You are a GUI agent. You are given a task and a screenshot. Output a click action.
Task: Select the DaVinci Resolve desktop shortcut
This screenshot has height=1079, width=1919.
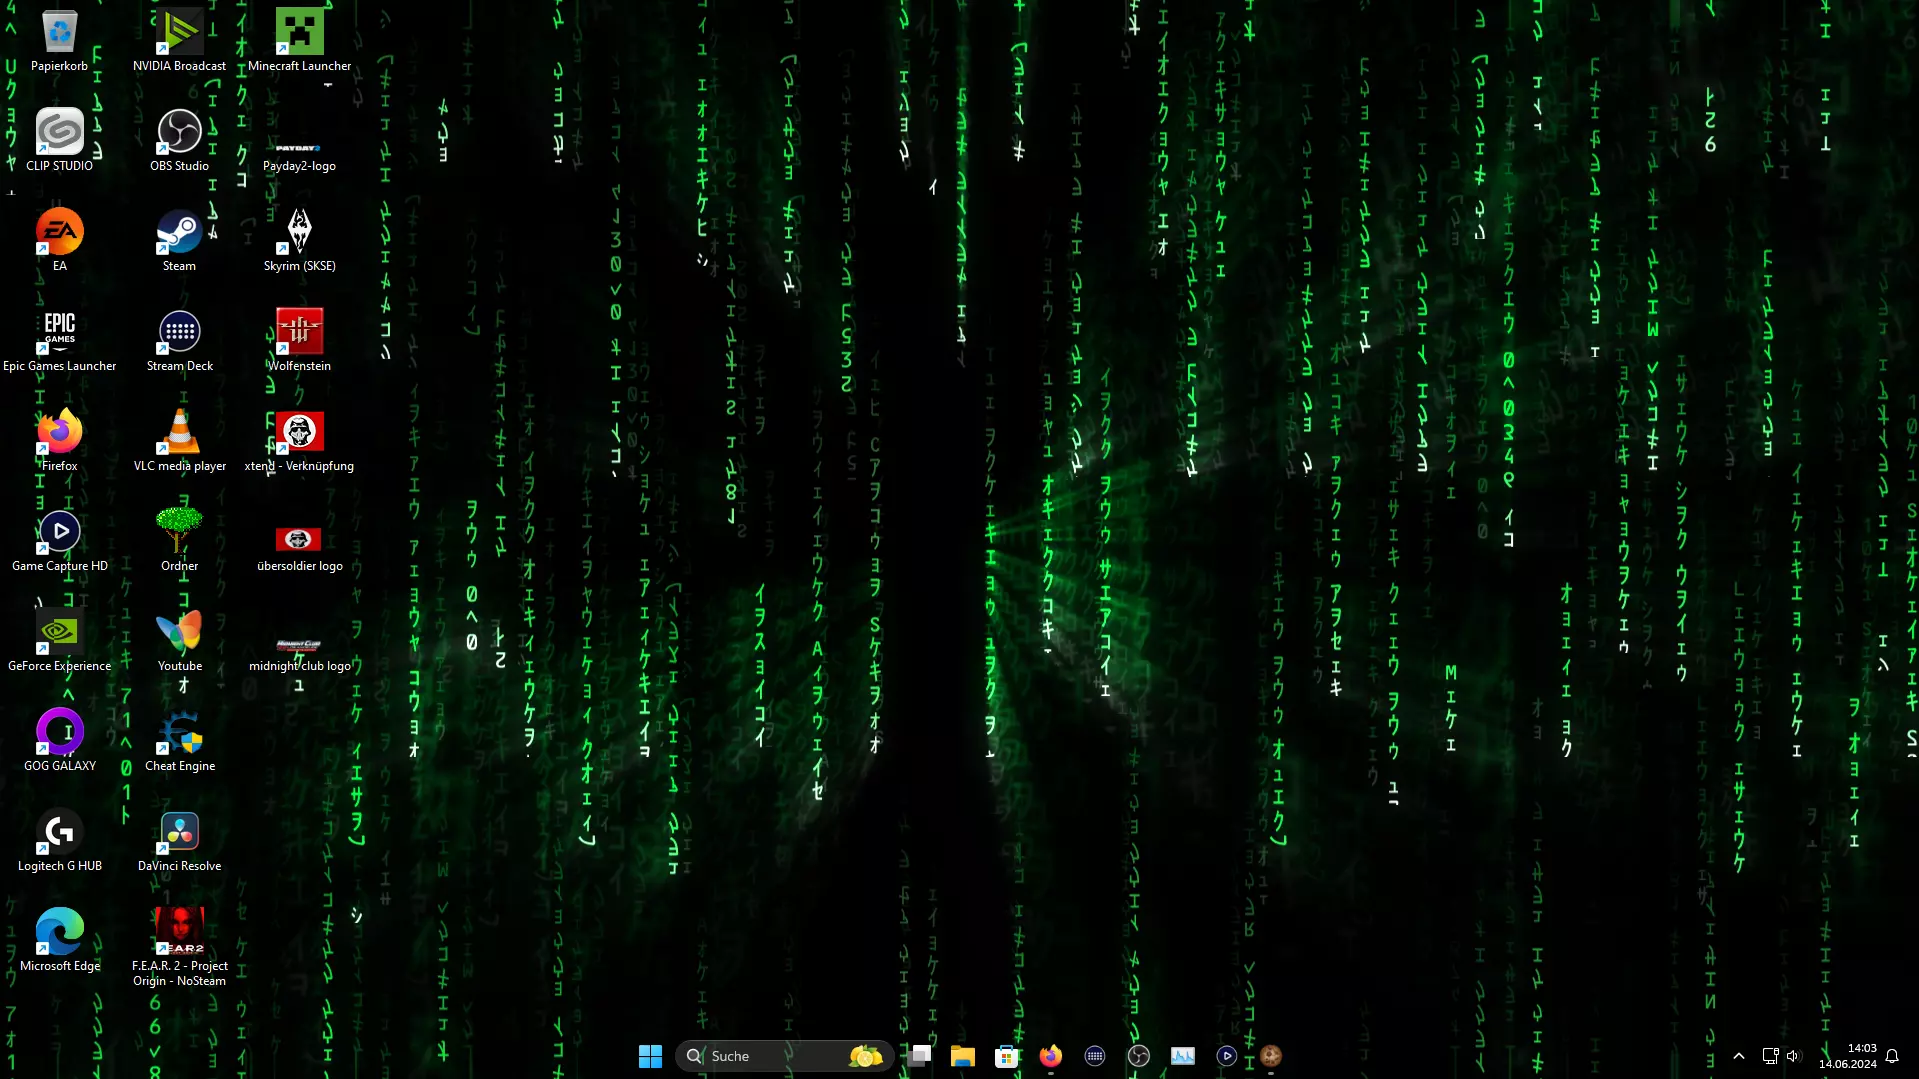click(179, 841)
